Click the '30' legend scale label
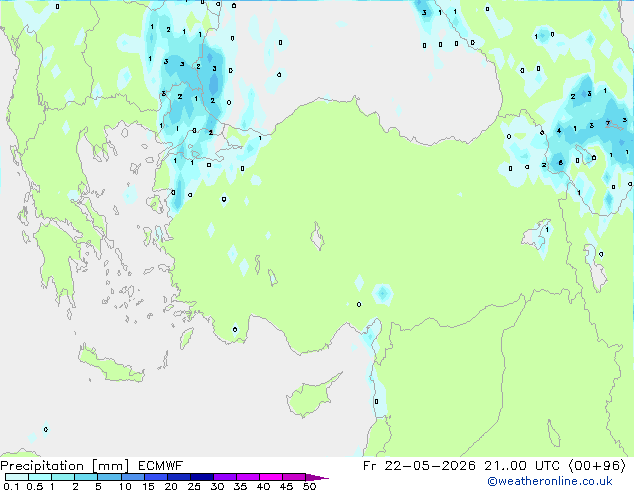Screen dimensions: 634x490 tap(217, 486)
